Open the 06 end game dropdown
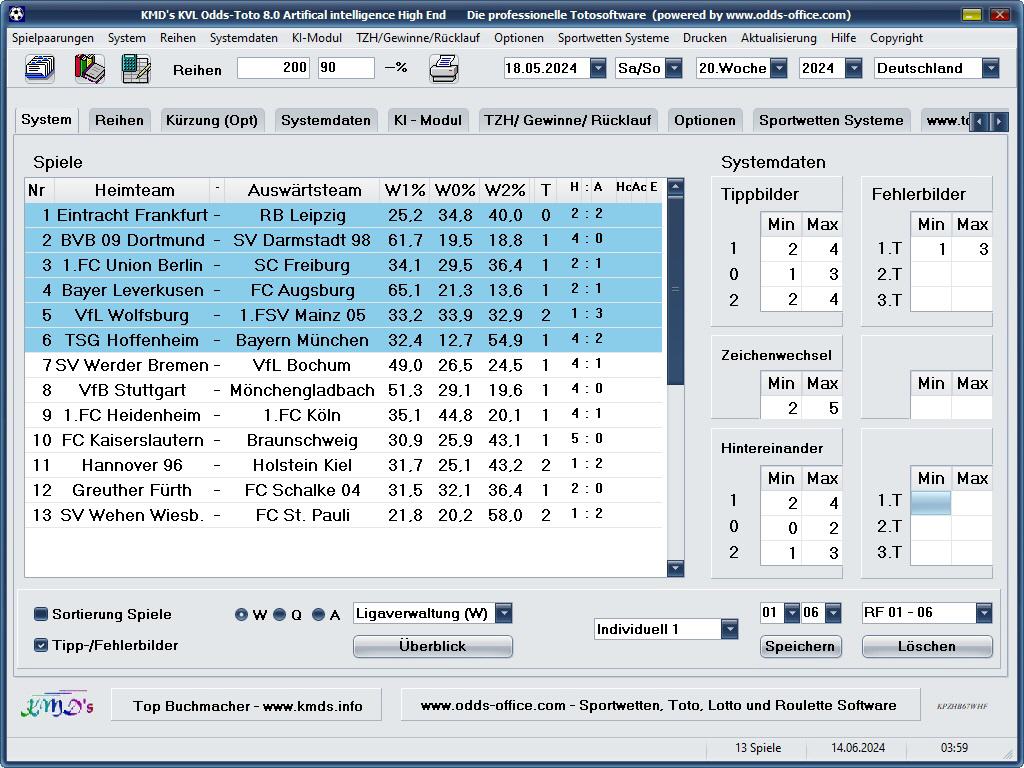This screenshot has width=1024, height=768. [x=833, y=613]
